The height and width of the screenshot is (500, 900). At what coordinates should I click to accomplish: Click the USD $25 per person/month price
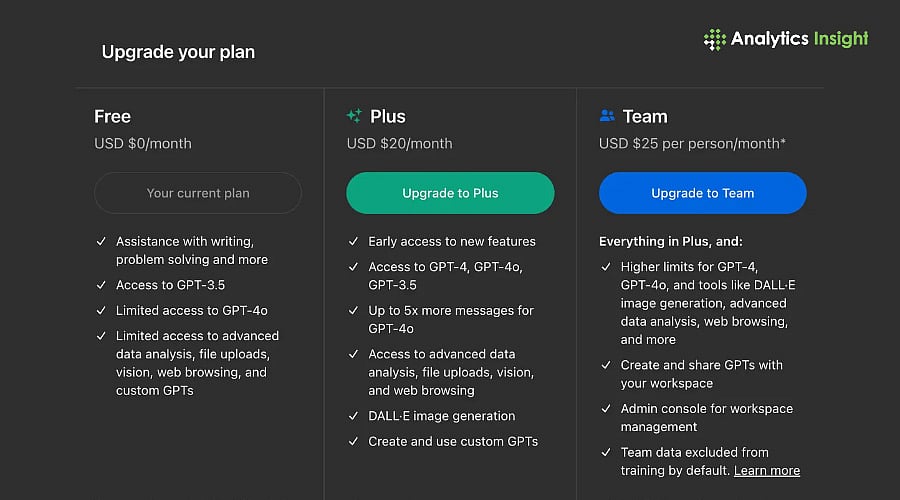[x=692, y=144]
